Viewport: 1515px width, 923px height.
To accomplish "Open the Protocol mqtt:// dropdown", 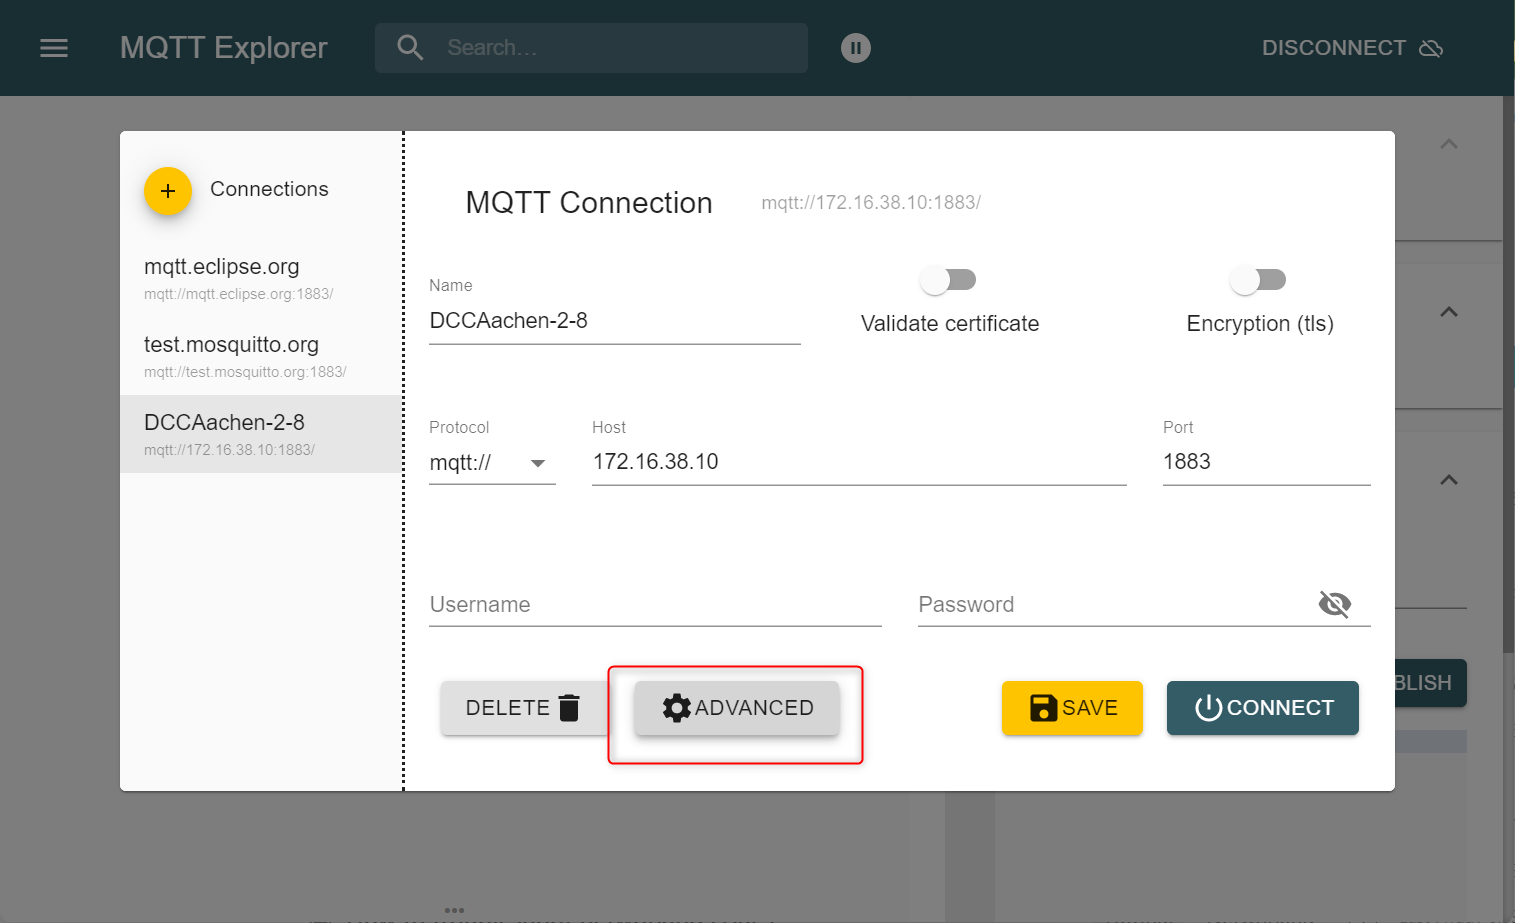I will [492, 463].
